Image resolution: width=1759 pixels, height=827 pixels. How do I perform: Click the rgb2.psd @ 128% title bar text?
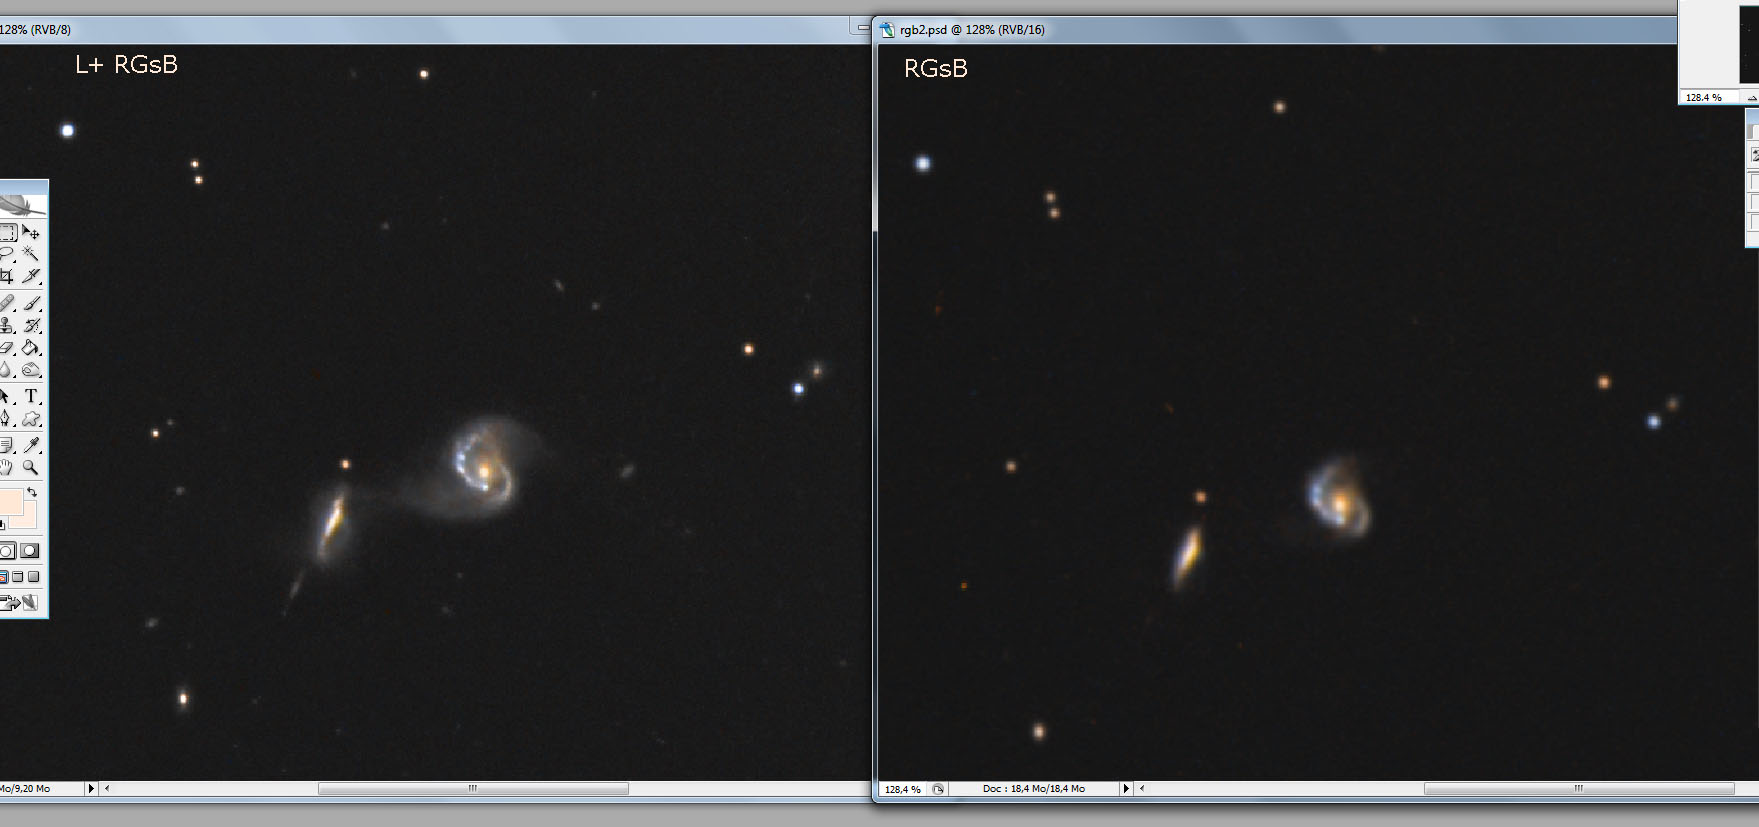tap(972, 30)
